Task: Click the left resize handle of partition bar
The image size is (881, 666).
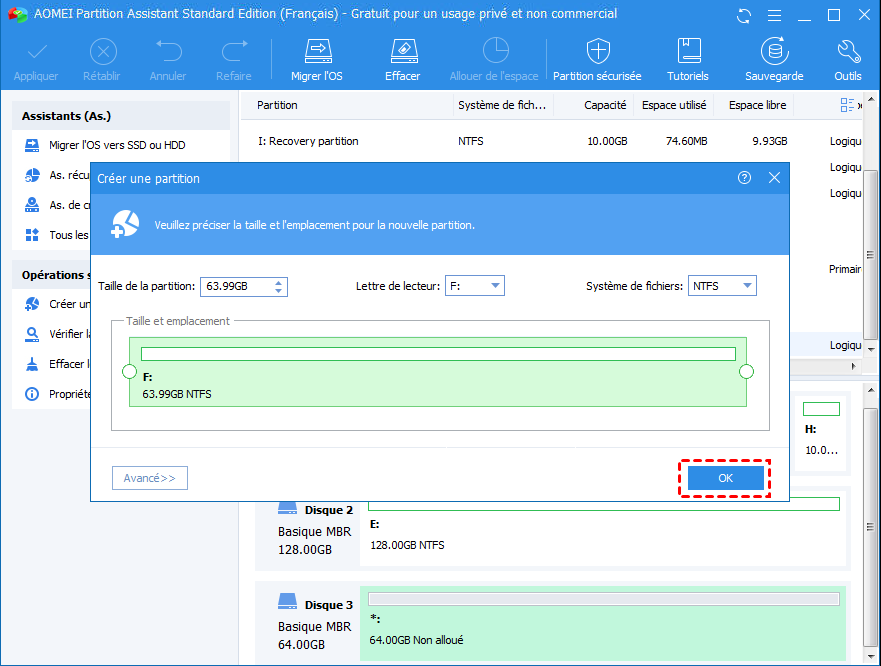Action: (x=129, y=372)
